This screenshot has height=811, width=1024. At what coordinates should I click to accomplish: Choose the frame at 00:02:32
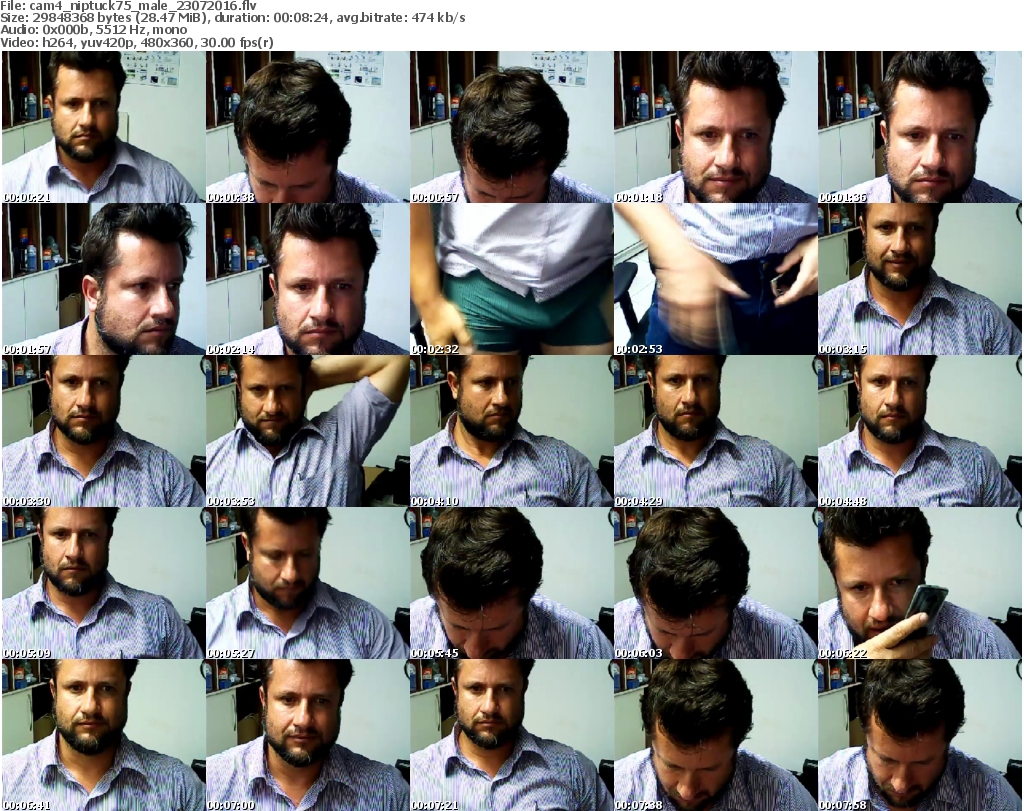511,279
